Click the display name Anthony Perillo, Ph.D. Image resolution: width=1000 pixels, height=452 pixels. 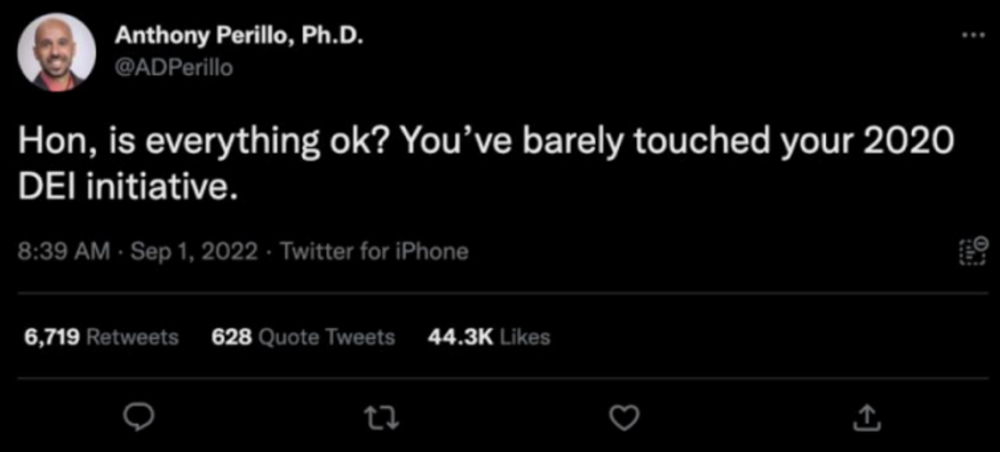[239, 36]
